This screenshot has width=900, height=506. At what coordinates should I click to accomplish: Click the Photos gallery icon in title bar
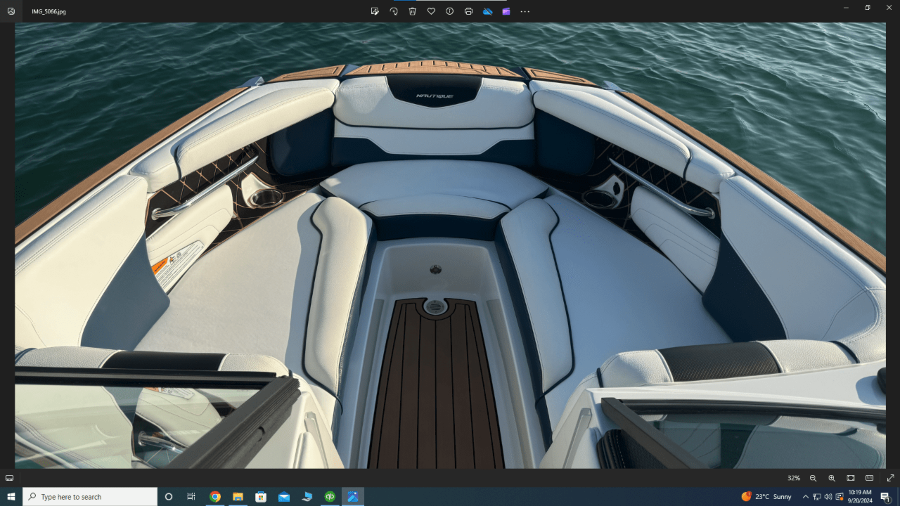pos(11,11)
